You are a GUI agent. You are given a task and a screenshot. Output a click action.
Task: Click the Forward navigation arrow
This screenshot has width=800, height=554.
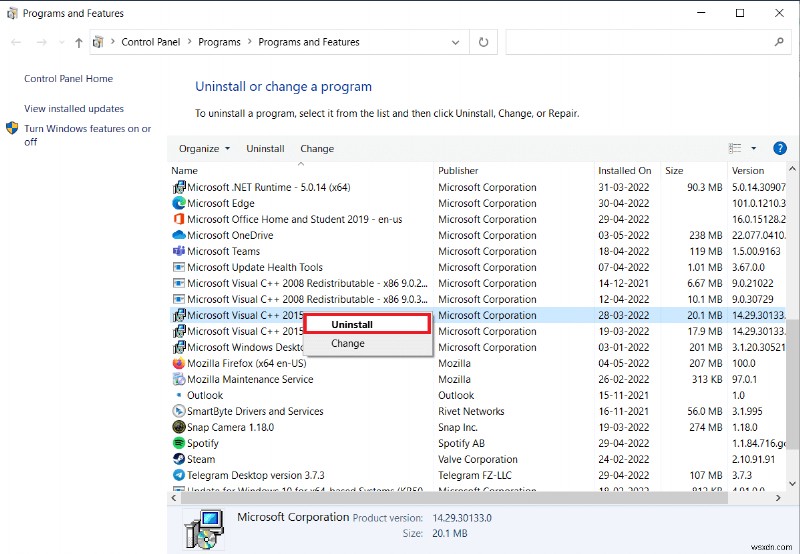coord(42,42)
